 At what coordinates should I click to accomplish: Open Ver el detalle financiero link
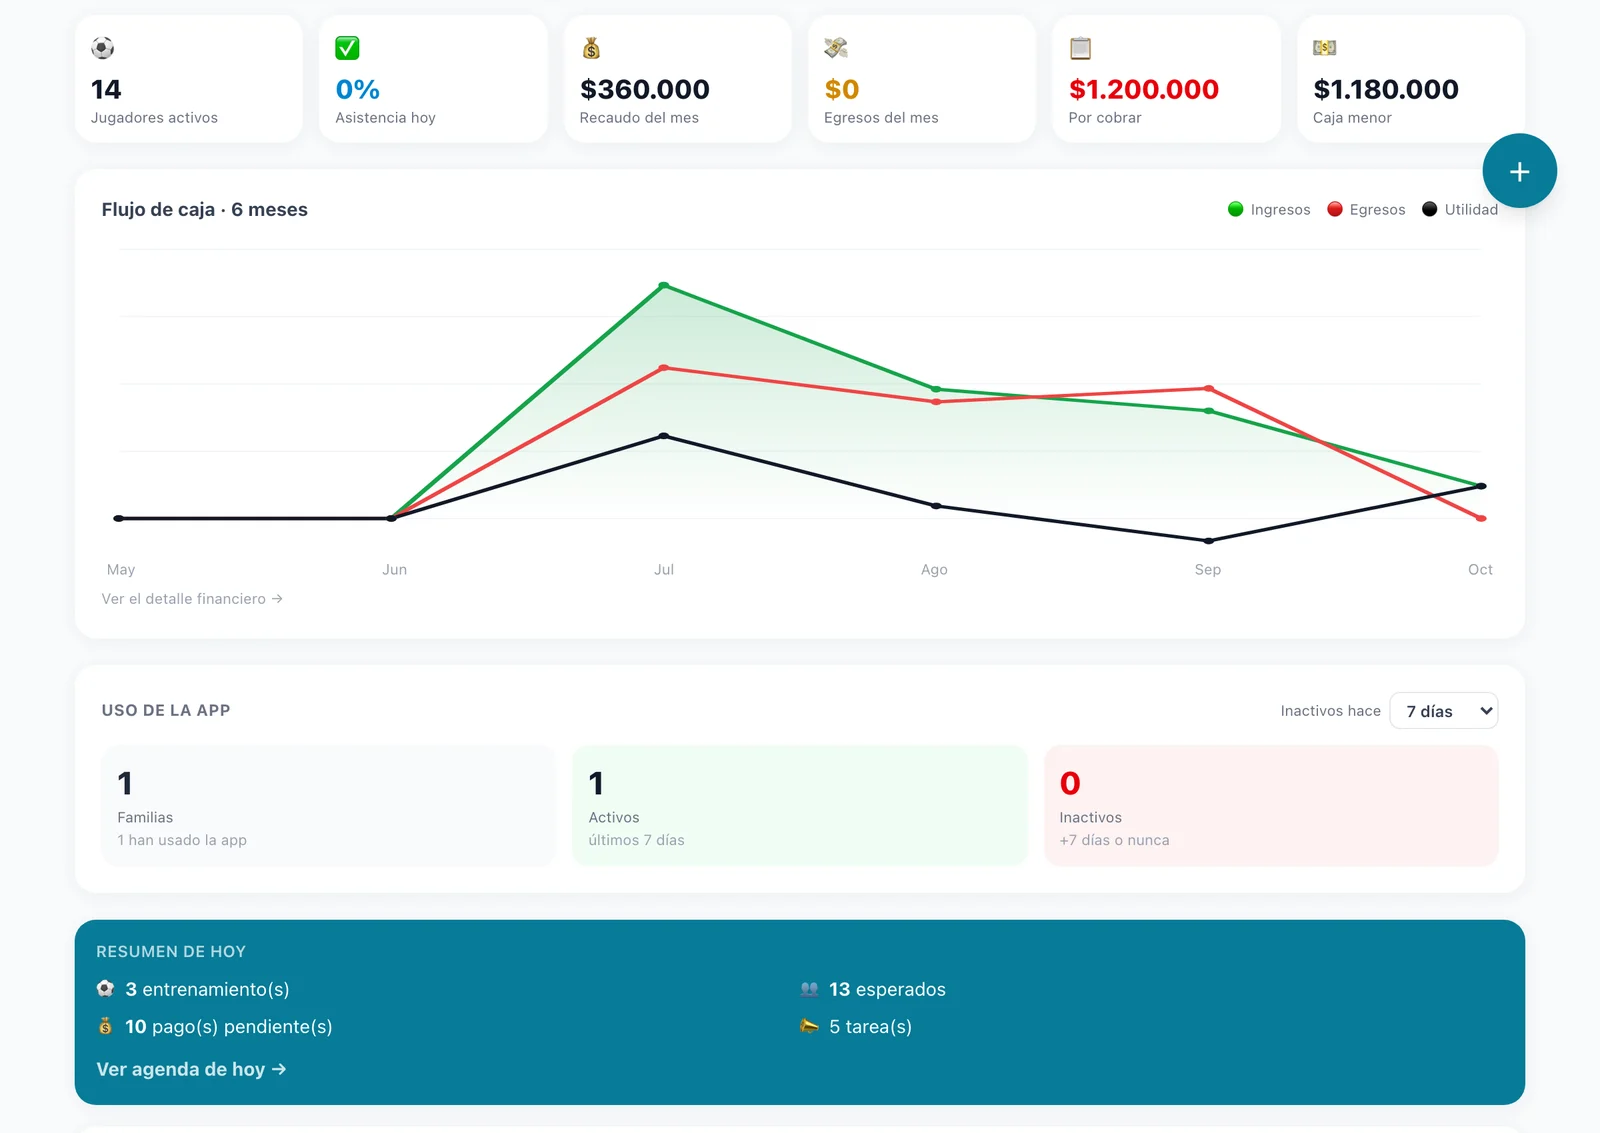[192, 599]
